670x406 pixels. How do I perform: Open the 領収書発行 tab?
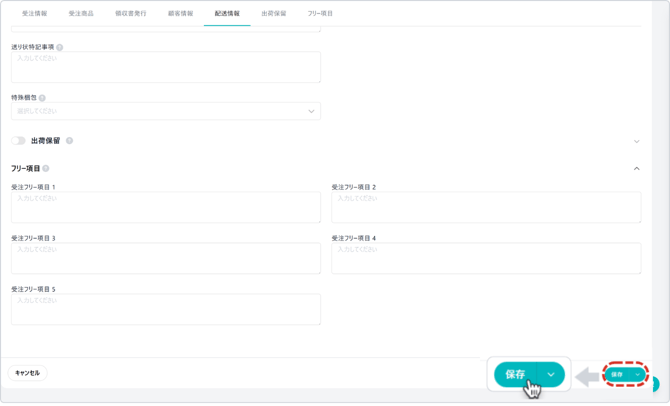pos(130,14)
